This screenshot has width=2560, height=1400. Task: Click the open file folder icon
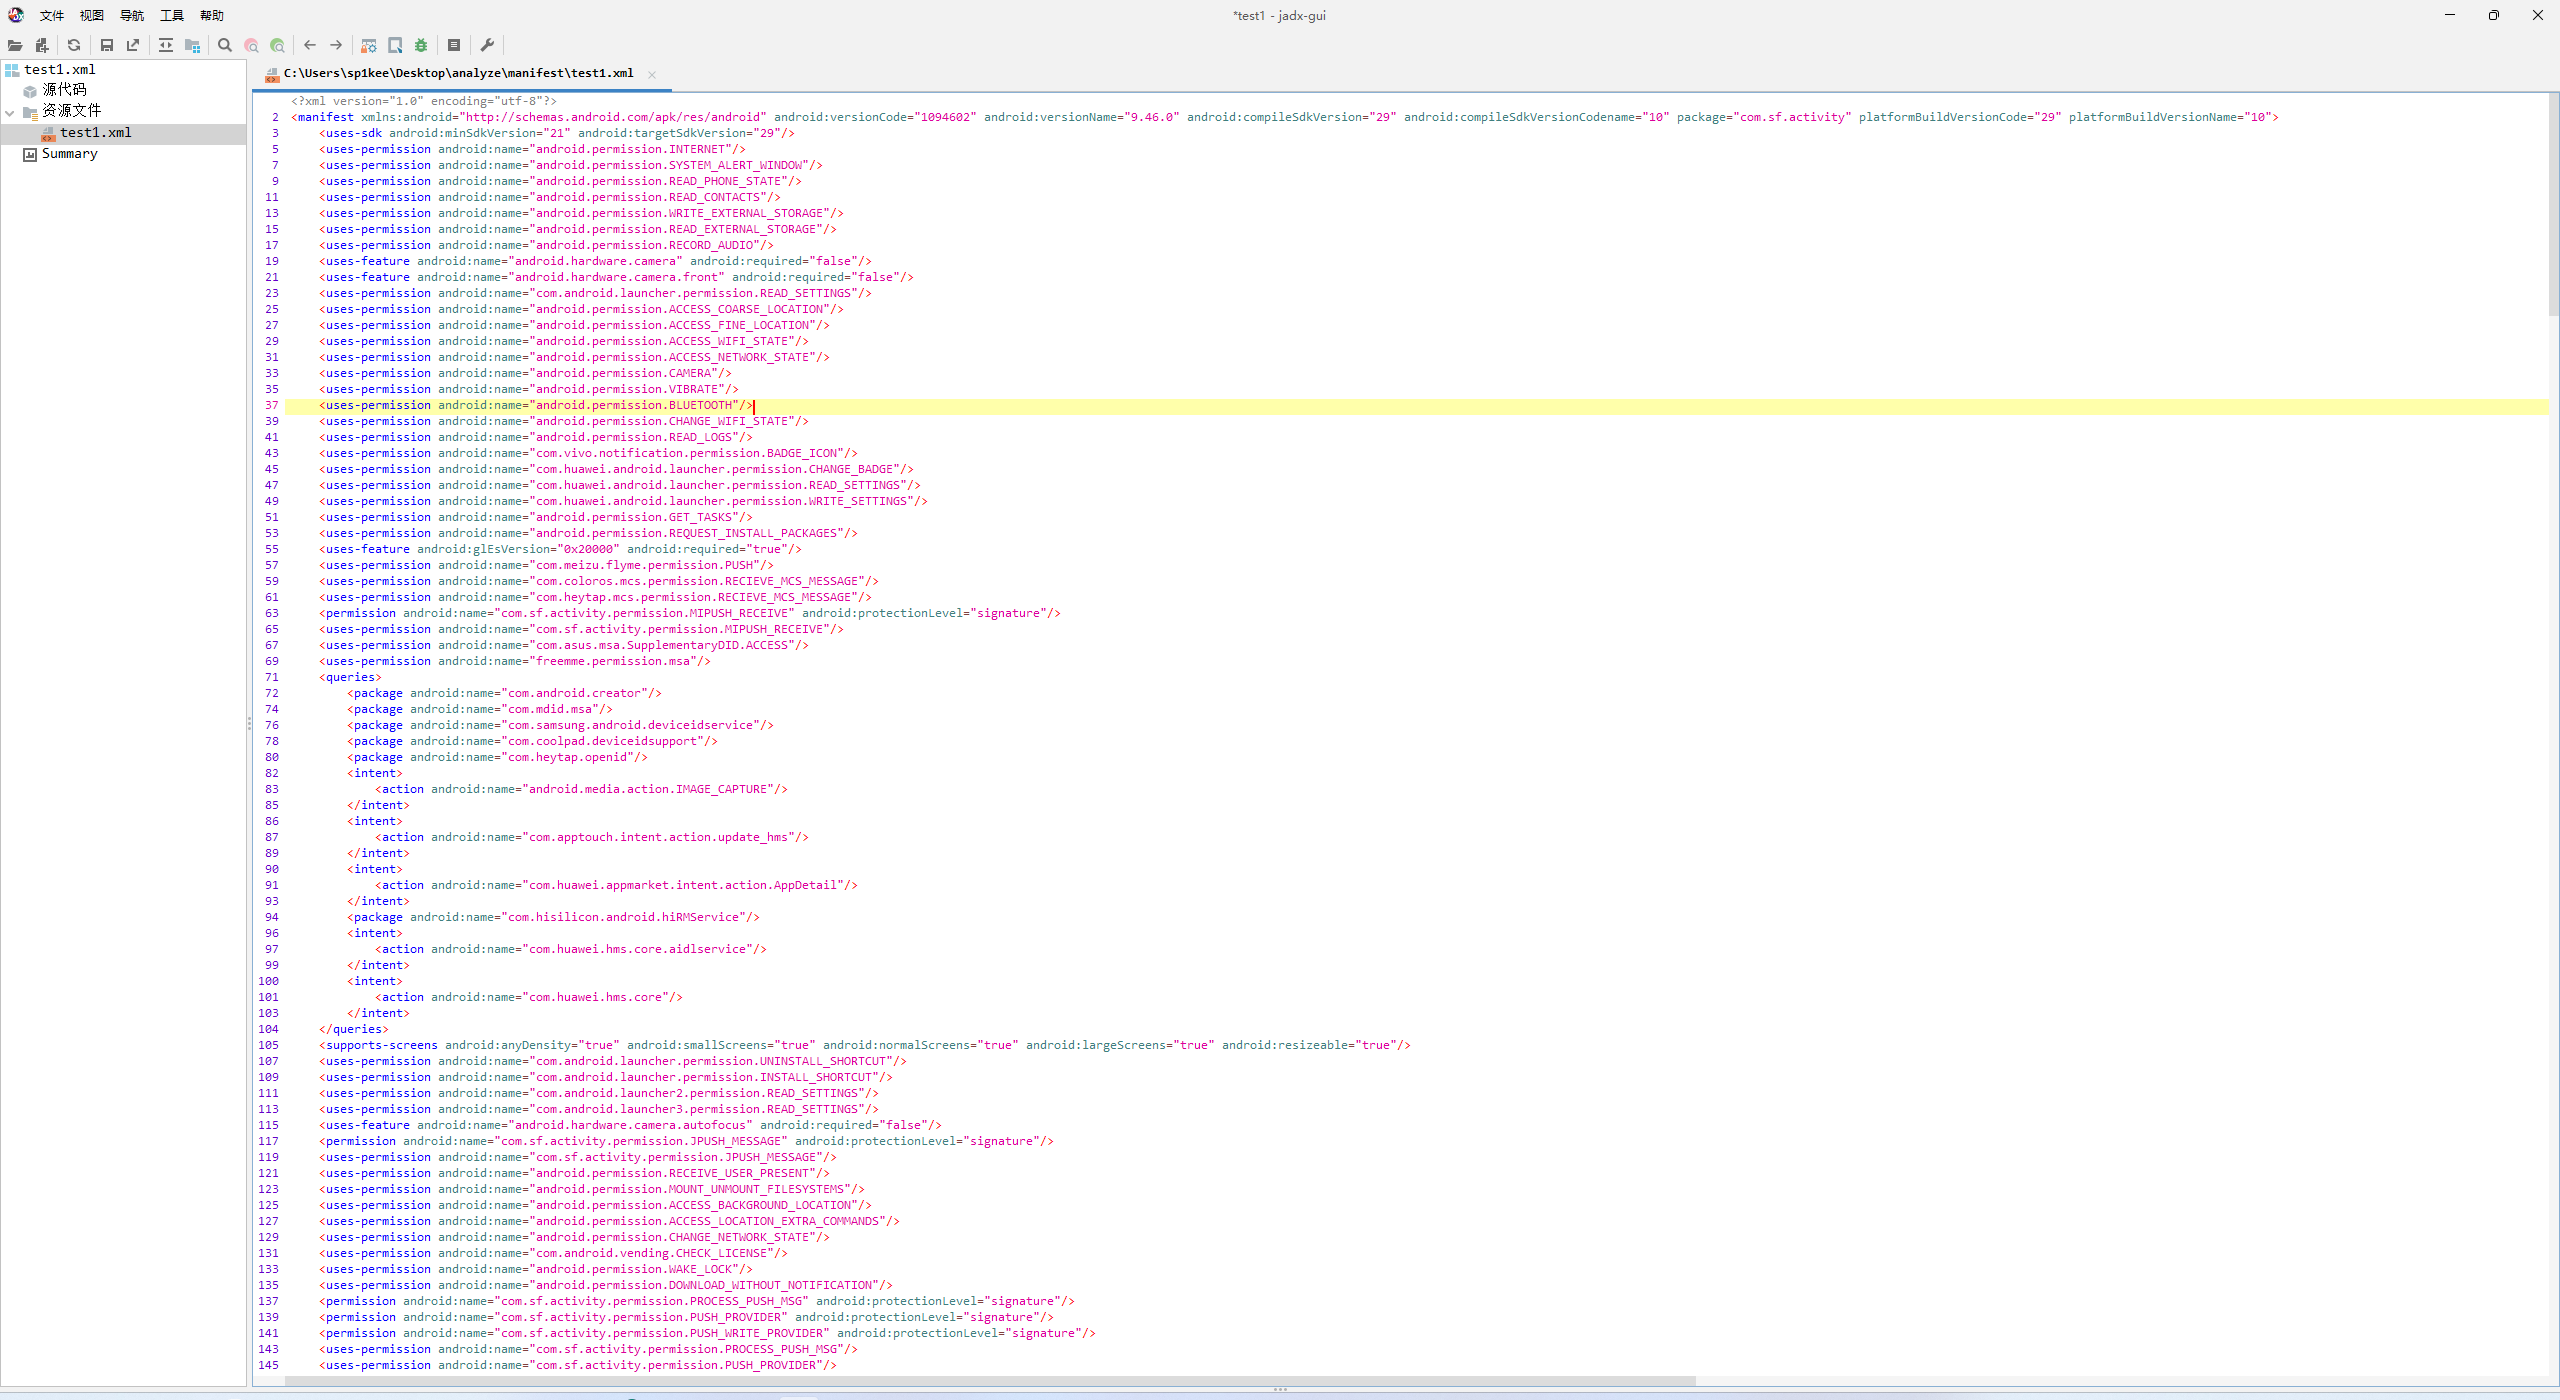(x=15, y=45)
